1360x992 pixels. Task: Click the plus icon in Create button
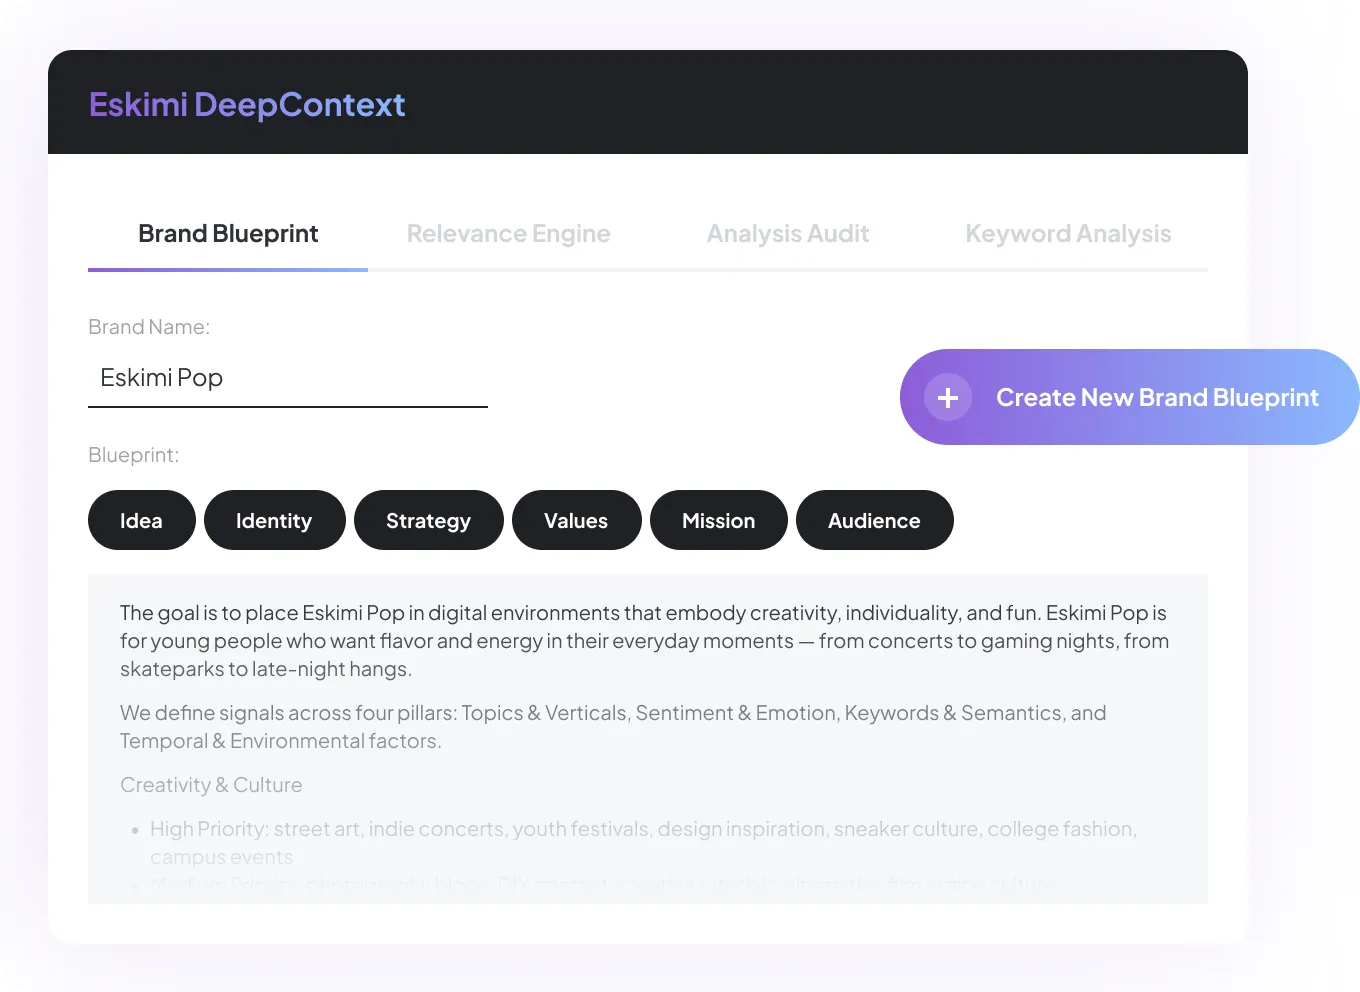948,398
